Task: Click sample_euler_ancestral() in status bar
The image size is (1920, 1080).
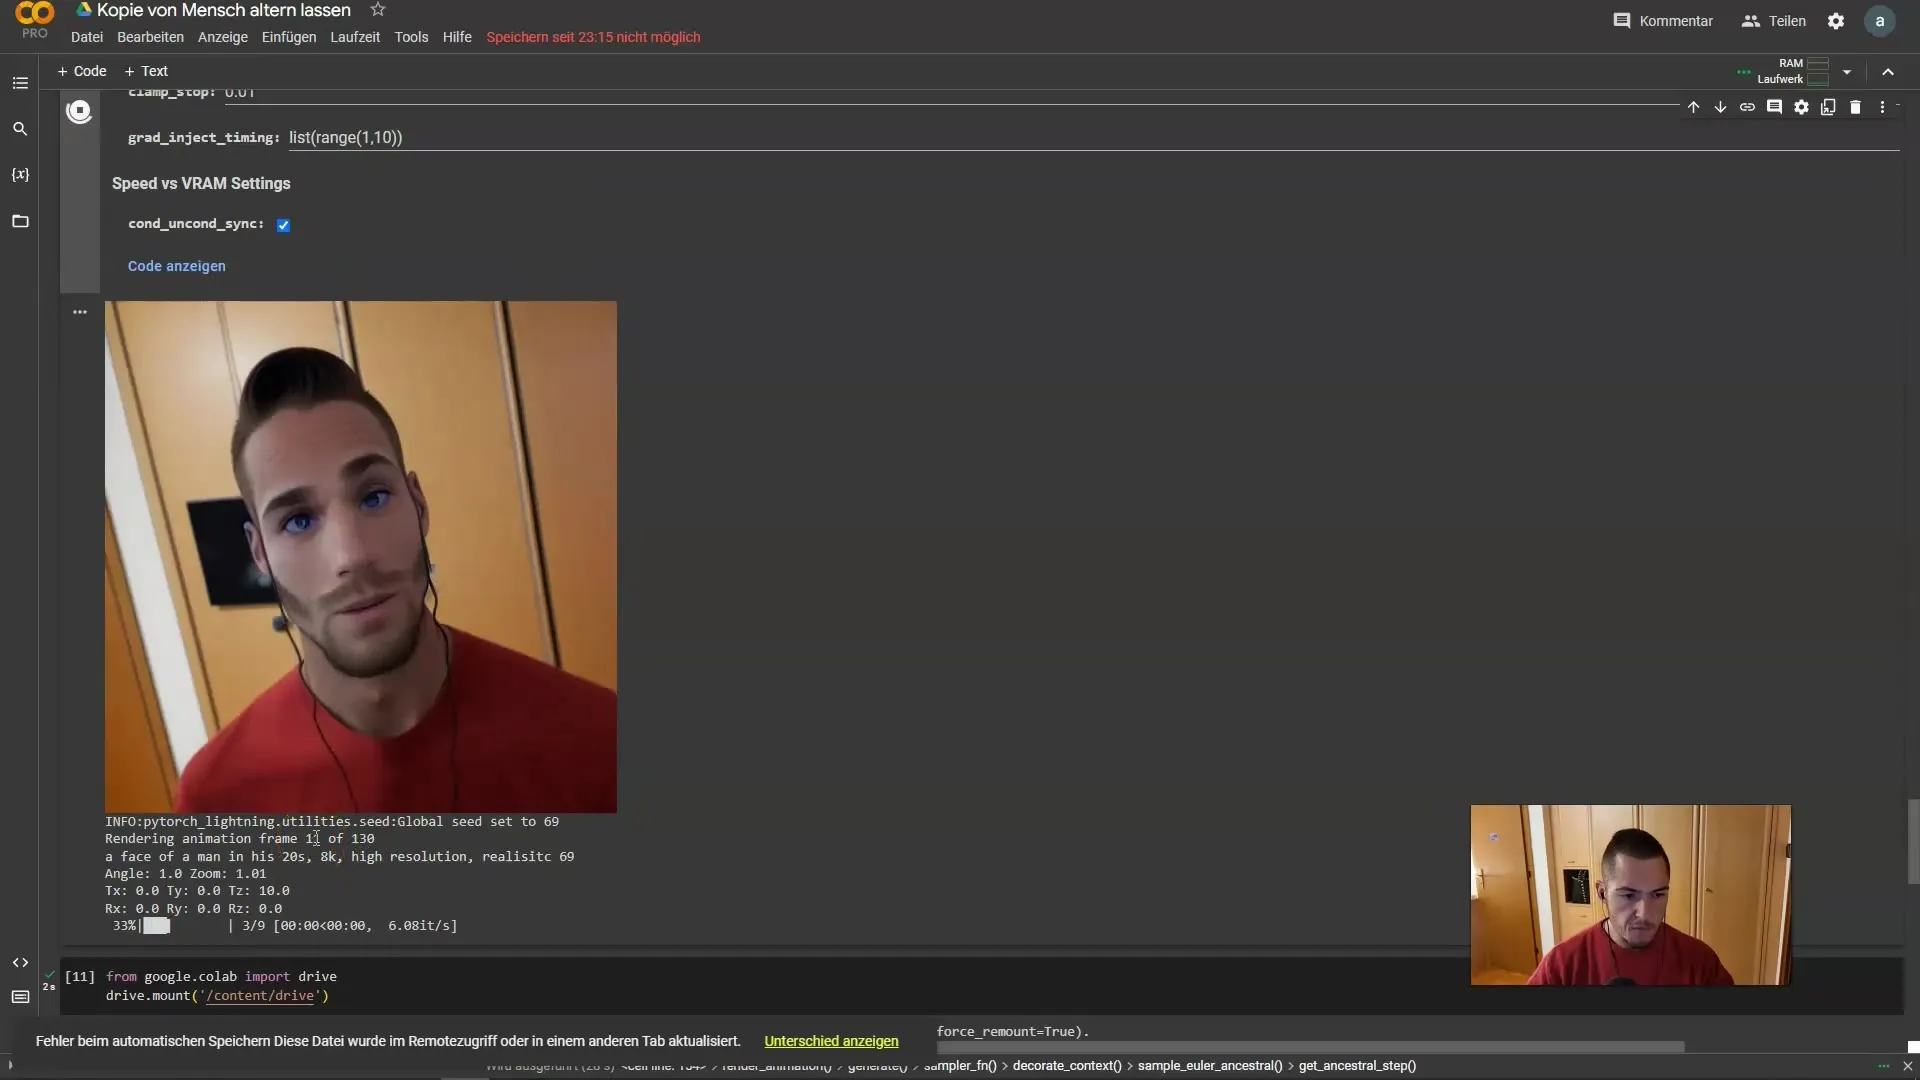Action: pyautogui.click(x=1210, y=1066)
